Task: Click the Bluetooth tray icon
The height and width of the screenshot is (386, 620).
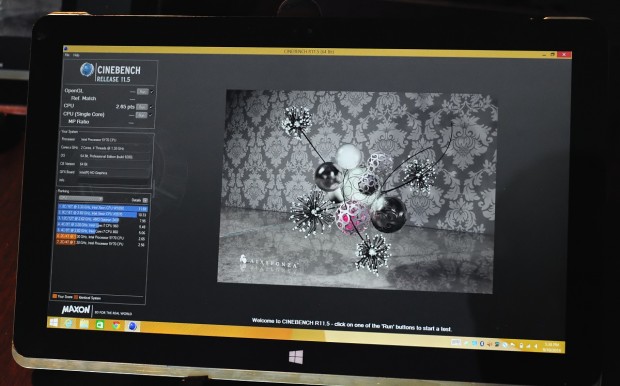Action: [482, 344]
